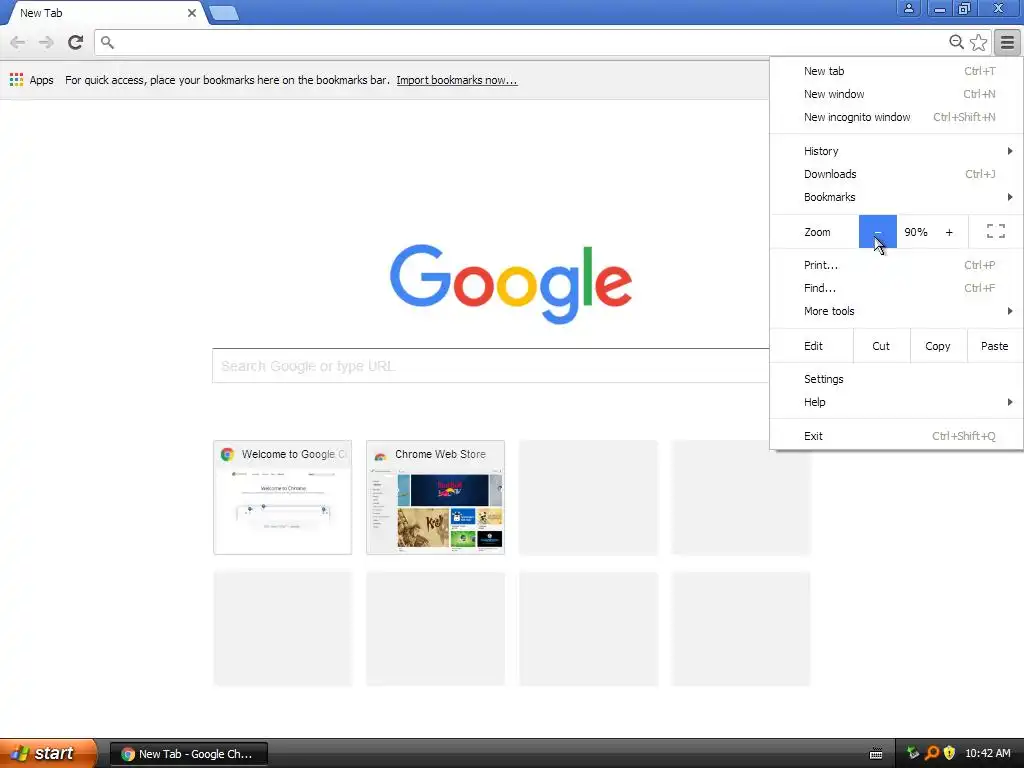Close the Chrome hamburger menu button
Viewport: 1024px width, 768px height.
1008,42
